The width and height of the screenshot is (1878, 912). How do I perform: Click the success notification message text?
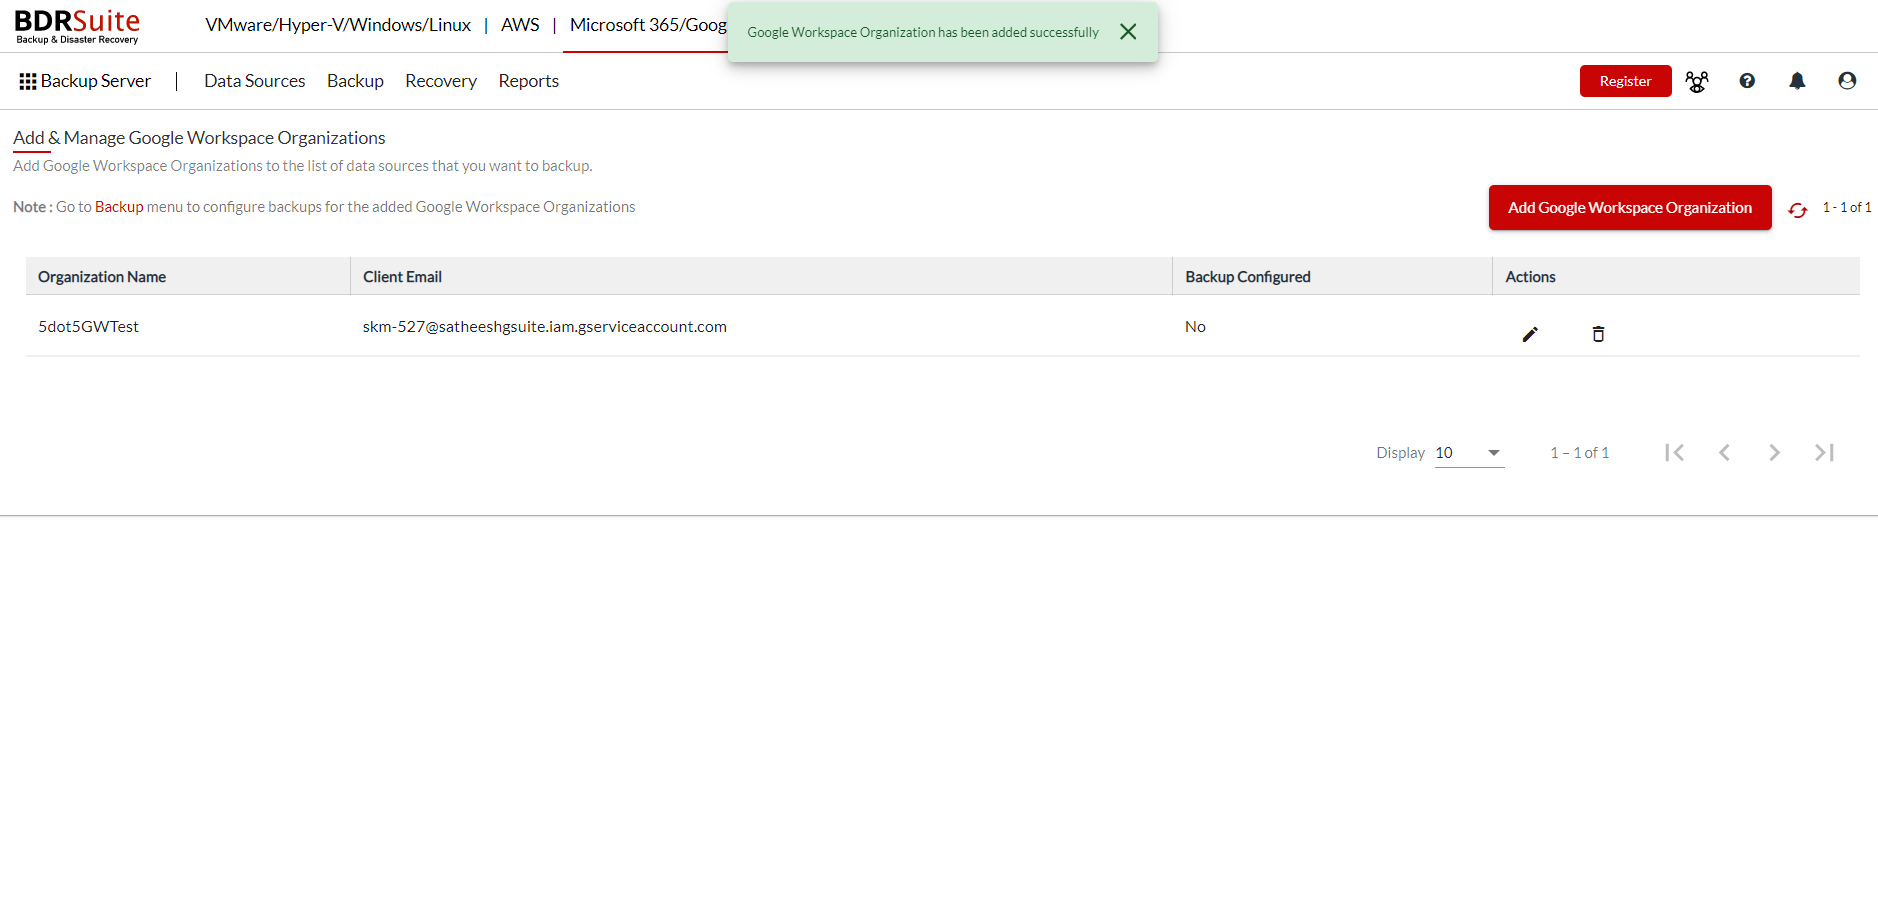(923, 32)
